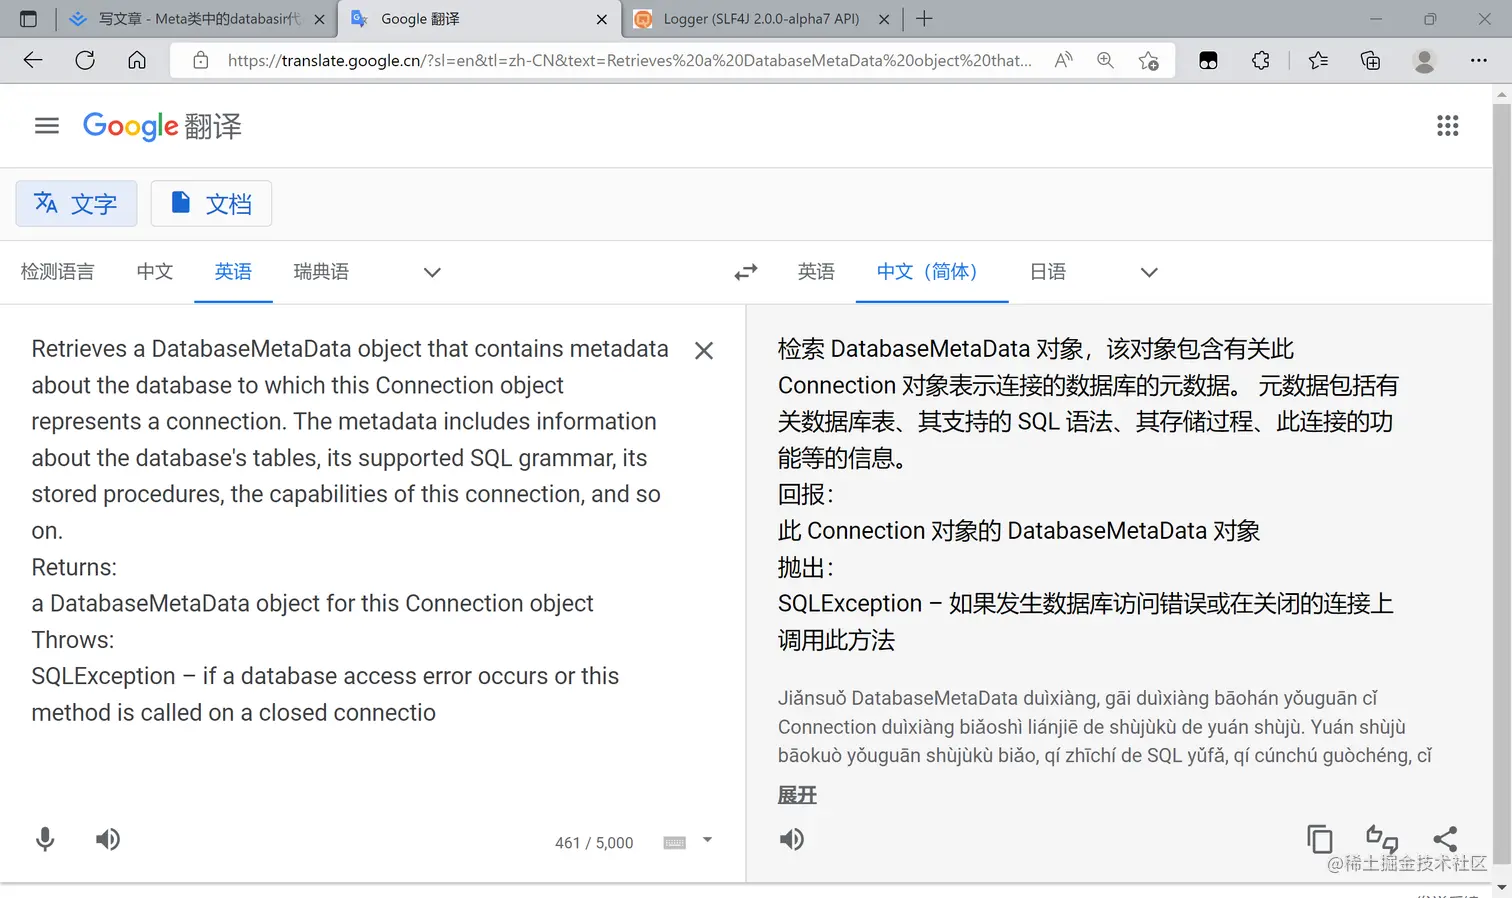Select 日语 as target language
Screen dimensions: 1512x898
click(1048, 272)
